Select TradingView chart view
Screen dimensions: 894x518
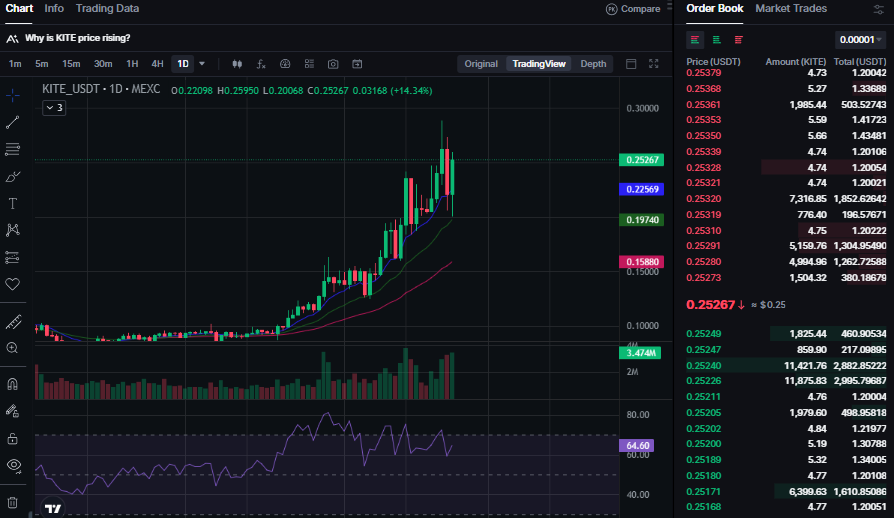539,64
